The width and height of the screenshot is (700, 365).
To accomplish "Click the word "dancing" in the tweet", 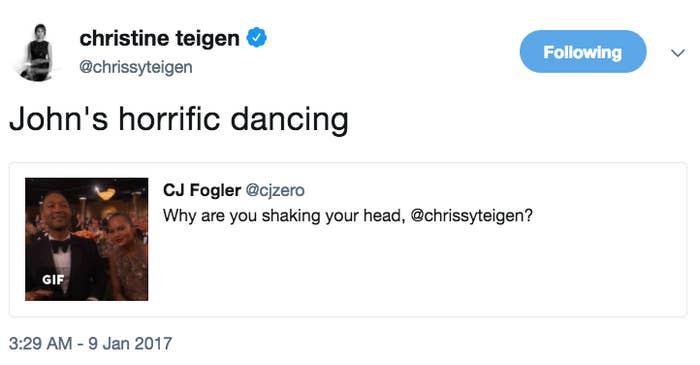I will coord(289,120).
